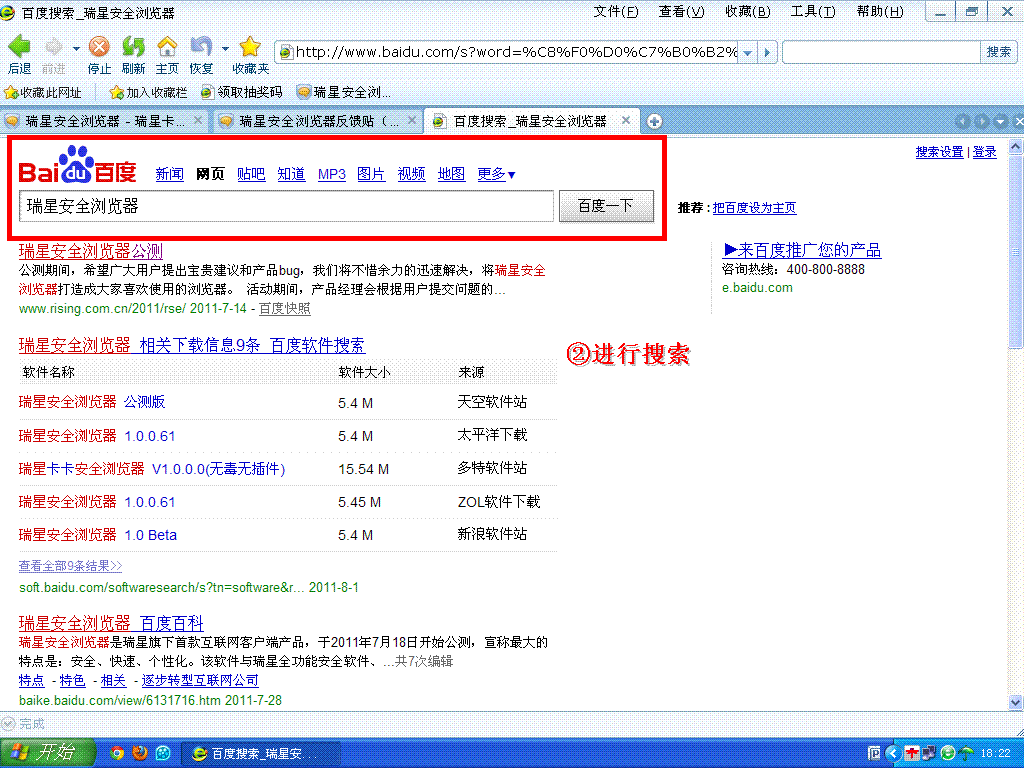Open Baidu 知道 category
This screenshot has width=1024, height=768.
coord(291,174)
